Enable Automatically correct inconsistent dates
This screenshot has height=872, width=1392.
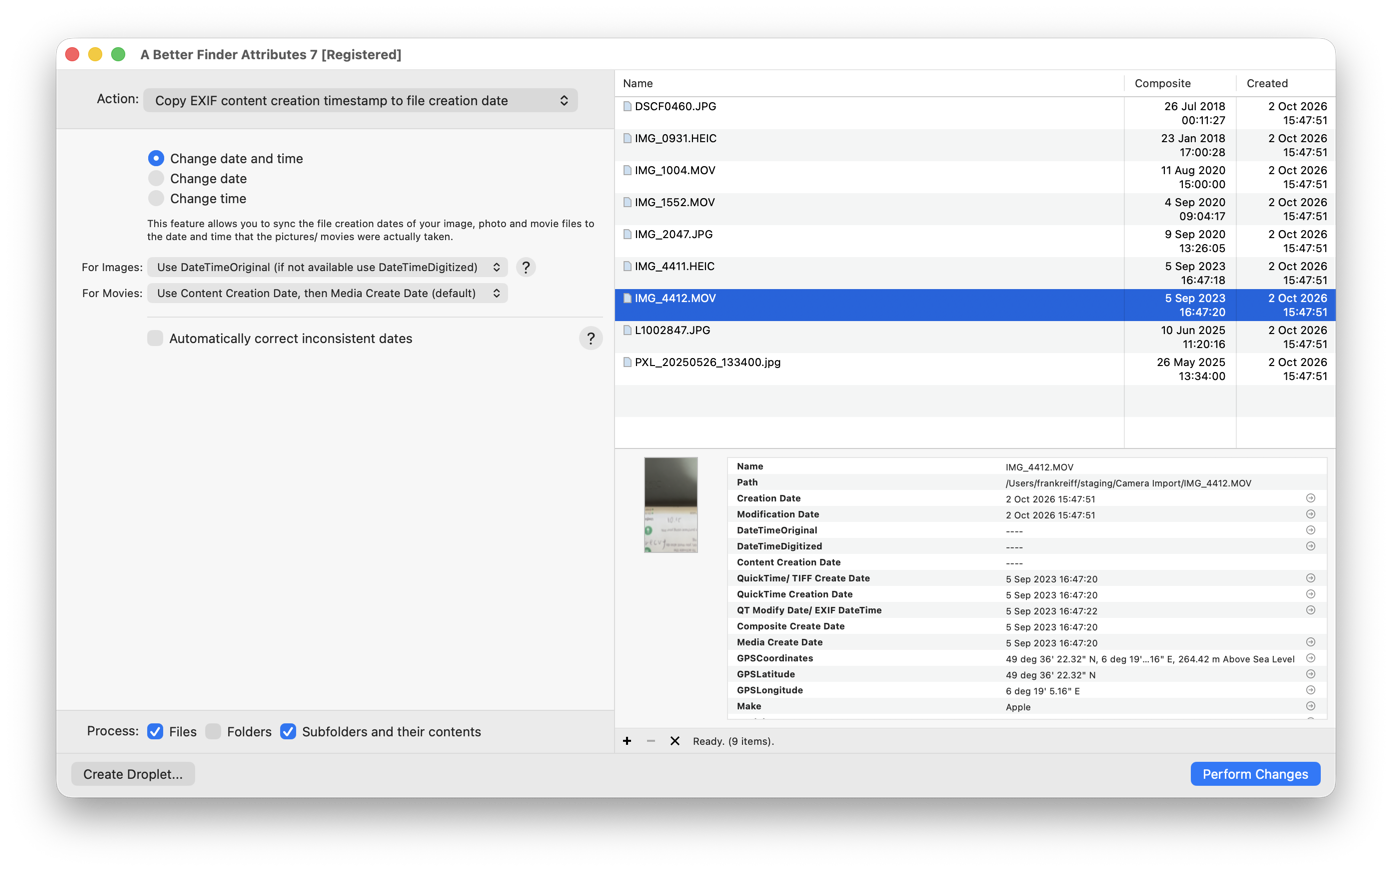155,338
